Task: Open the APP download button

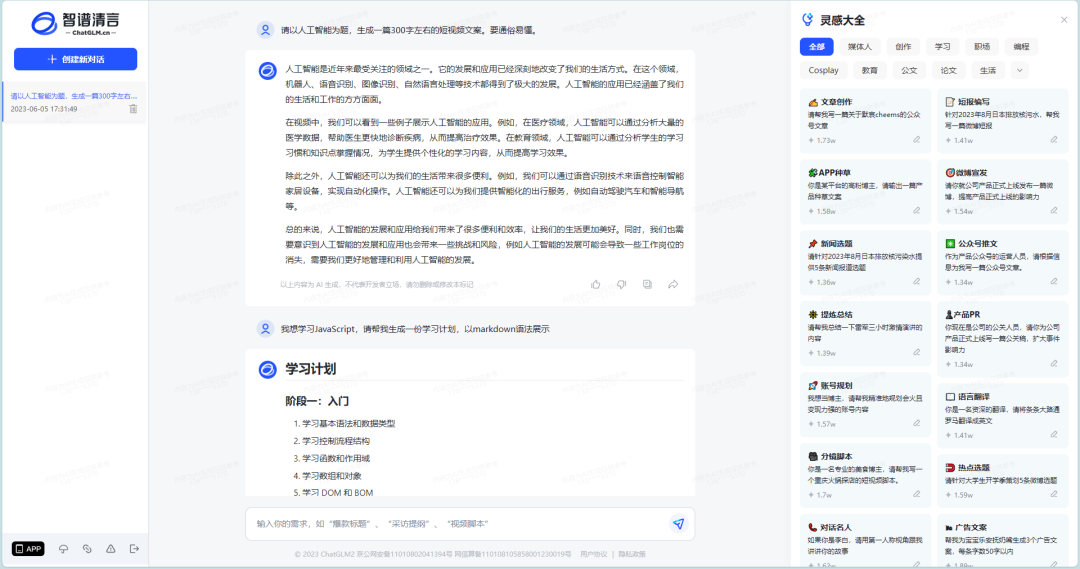Action: coord(28,549)
